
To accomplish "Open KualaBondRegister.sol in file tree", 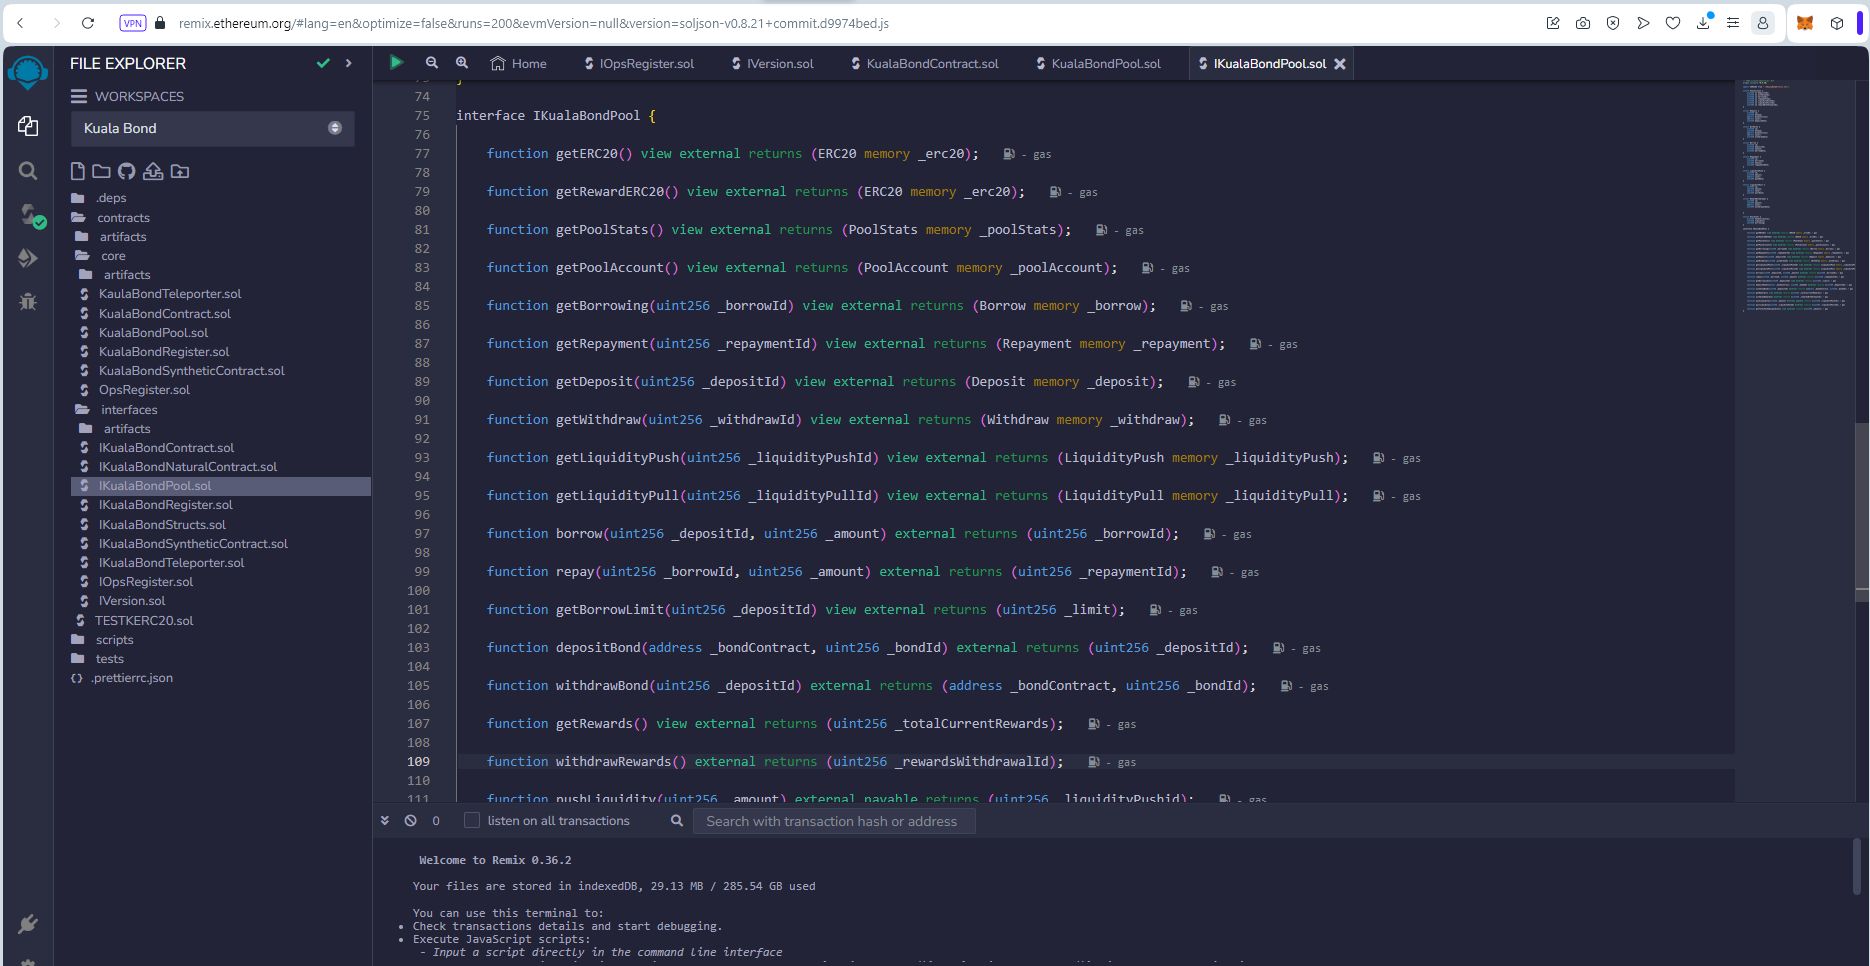I will tap(164, 352).
